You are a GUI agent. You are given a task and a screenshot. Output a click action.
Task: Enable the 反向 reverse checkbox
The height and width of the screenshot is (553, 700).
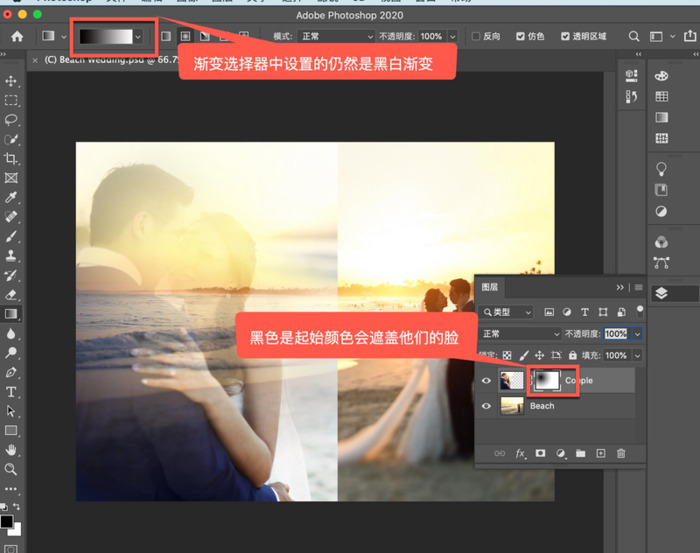click(x=476, y=36)
